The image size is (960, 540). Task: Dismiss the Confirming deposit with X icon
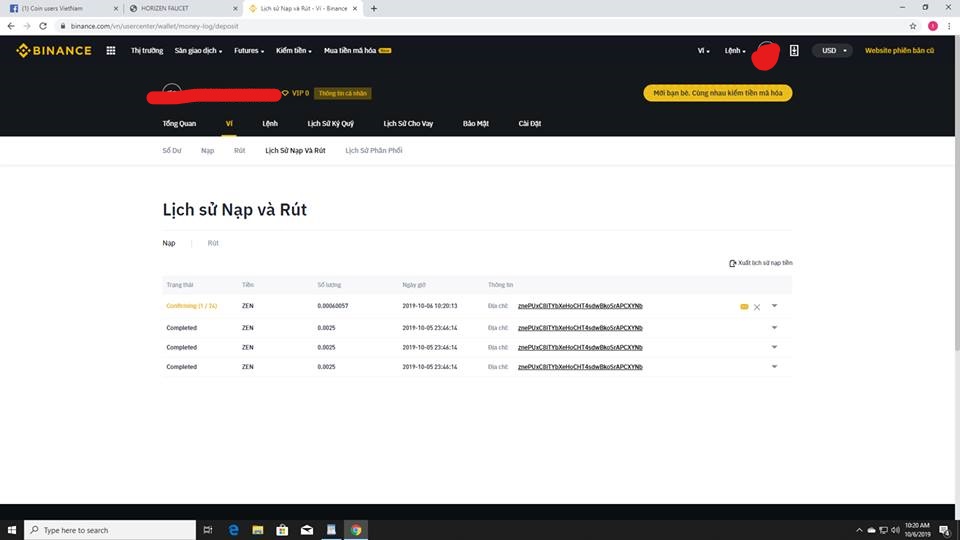point(757,307)
